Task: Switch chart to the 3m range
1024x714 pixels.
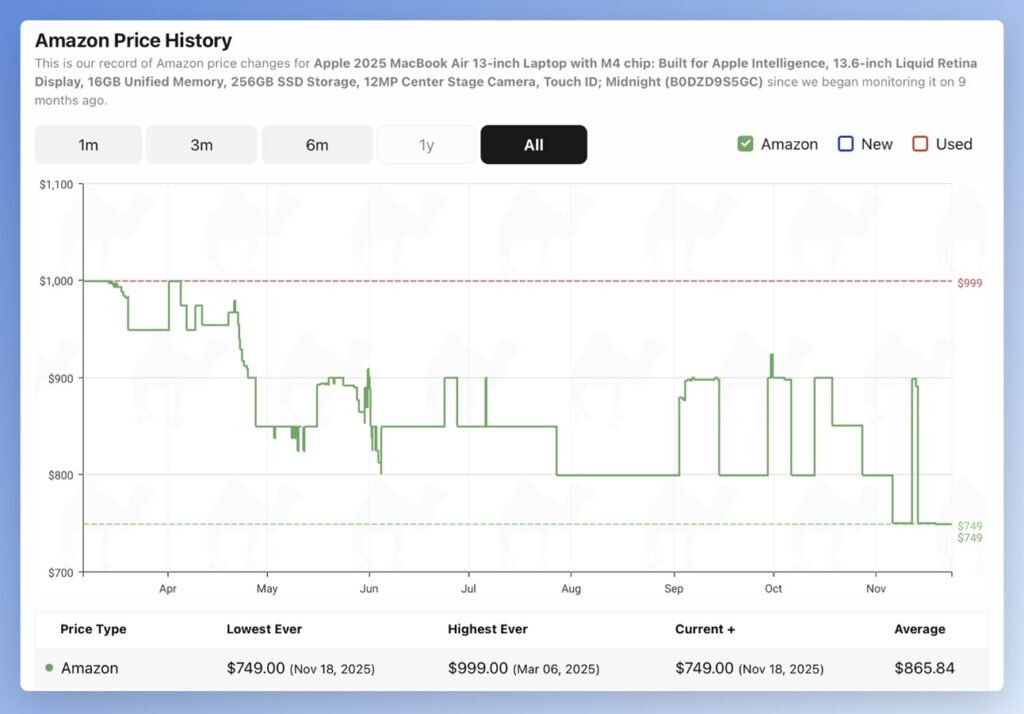Action: [x=201, y=145]
